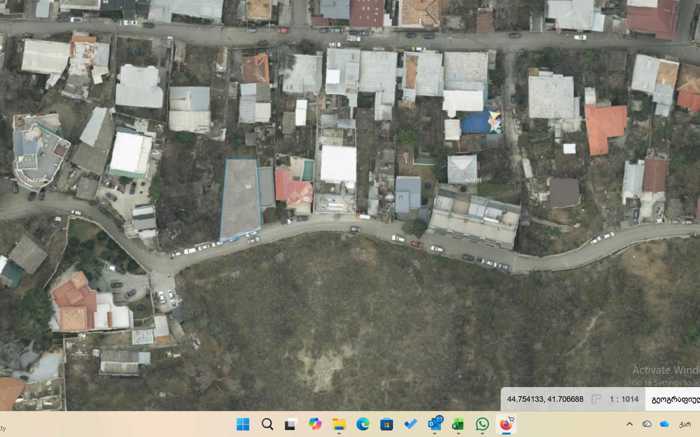Change the input language indicator
Viewport: 700px width, 437px height.
pyautogui.click(x=686, y=424)
